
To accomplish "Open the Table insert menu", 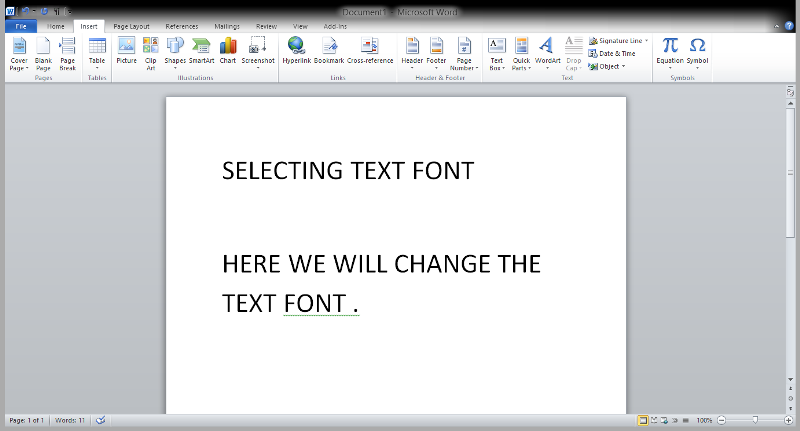I will point(97,54).
